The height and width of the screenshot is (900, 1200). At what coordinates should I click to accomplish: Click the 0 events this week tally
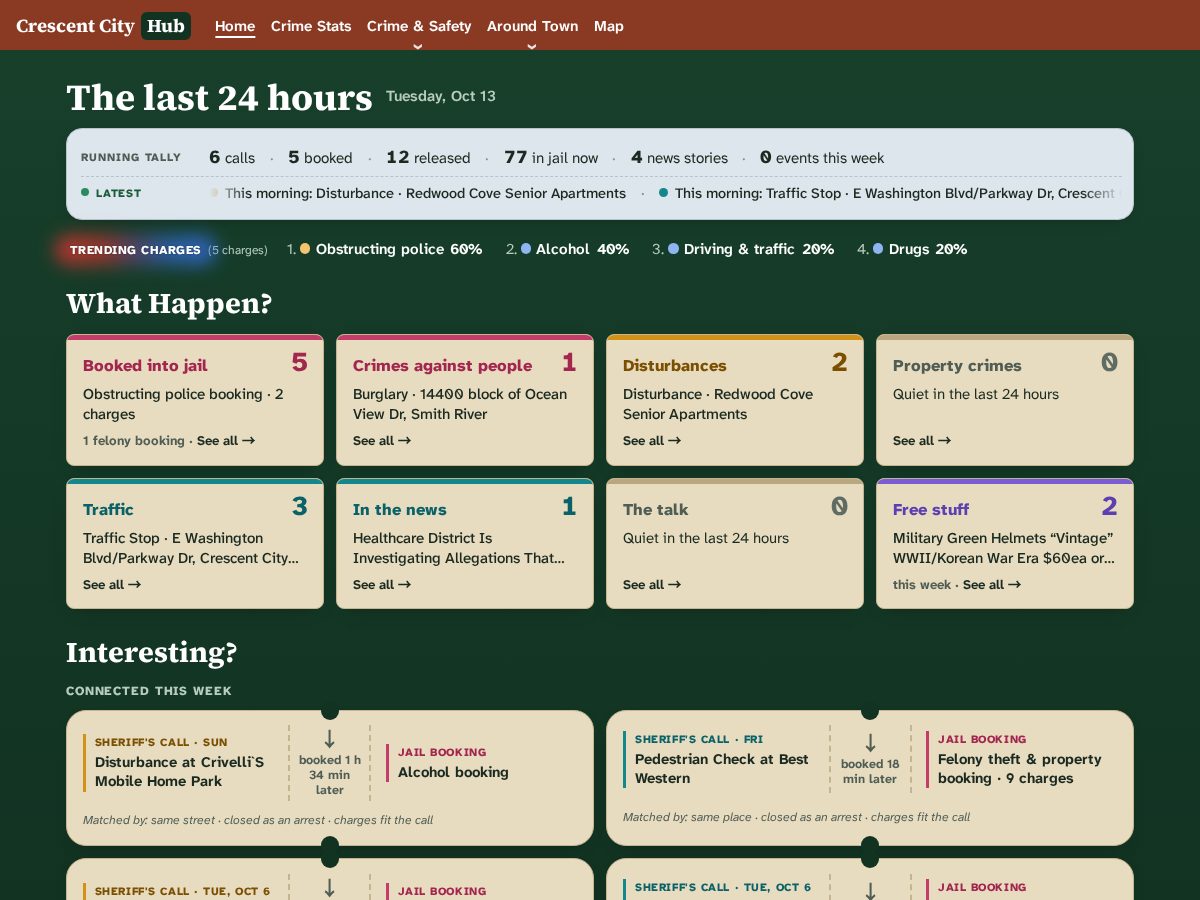click(x=822, y=157)
